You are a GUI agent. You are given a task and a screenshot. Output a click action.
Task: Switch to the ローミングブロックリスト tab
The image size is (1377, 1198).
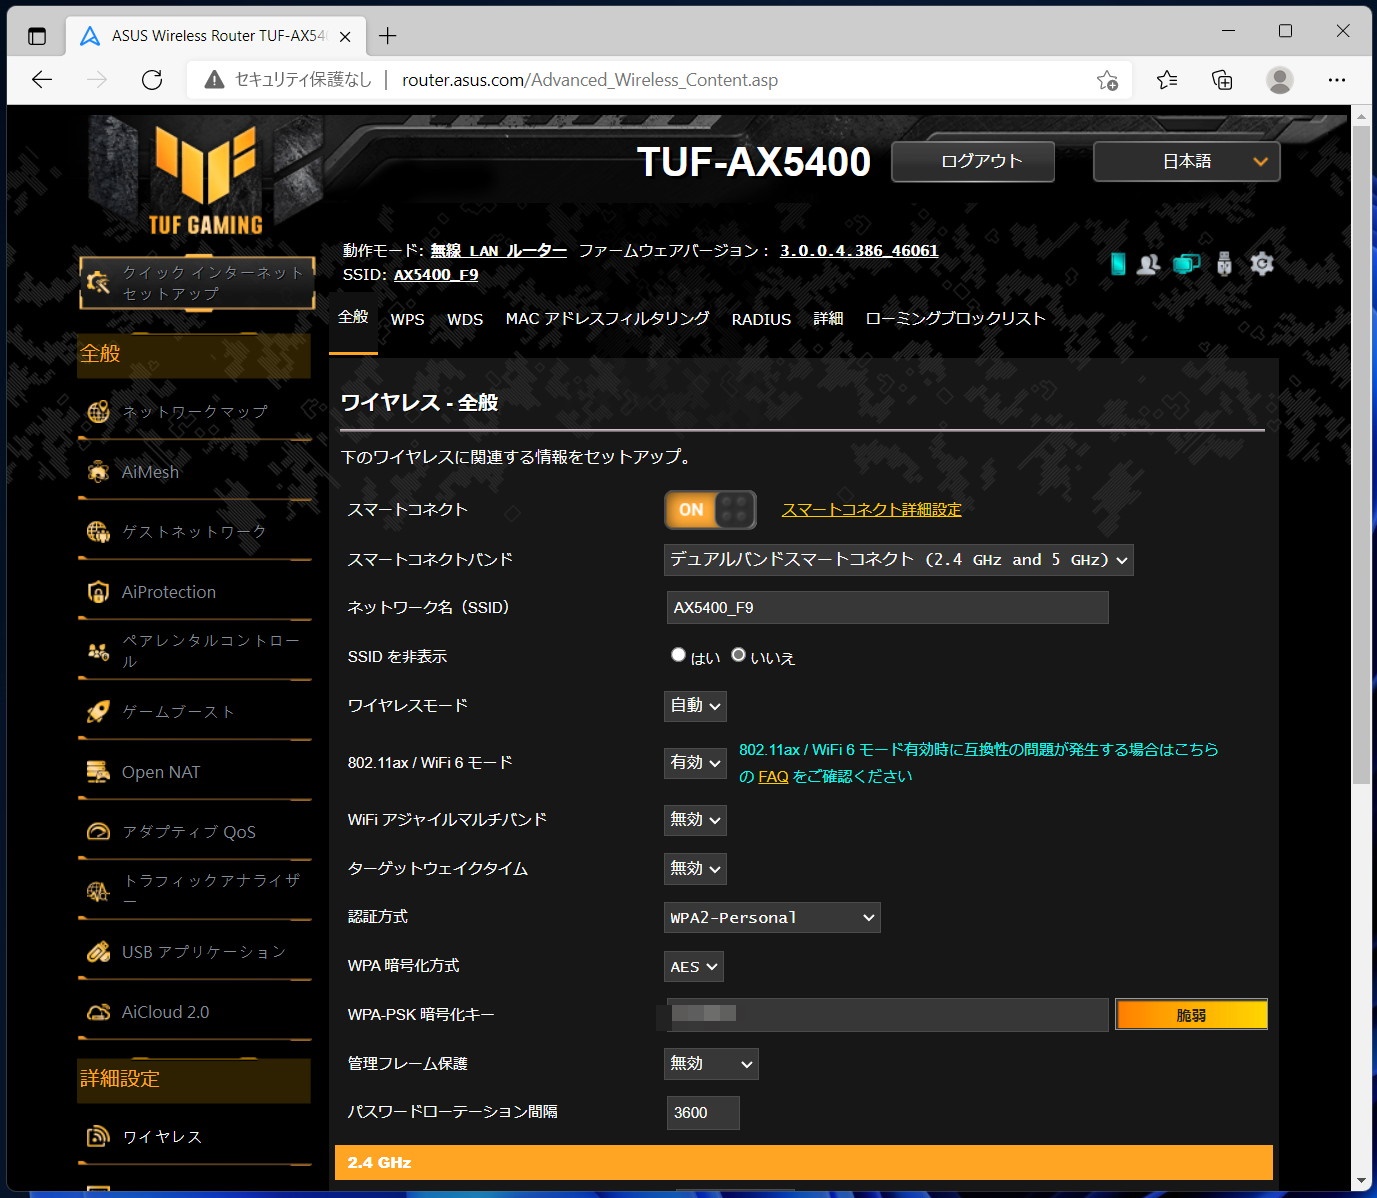(x=955, y=319)
